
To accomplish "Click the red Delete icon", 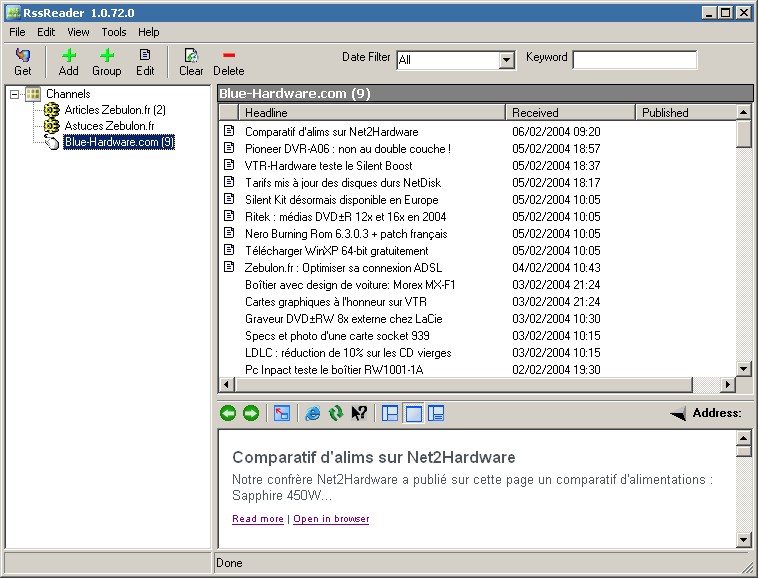I will [229, 56].
